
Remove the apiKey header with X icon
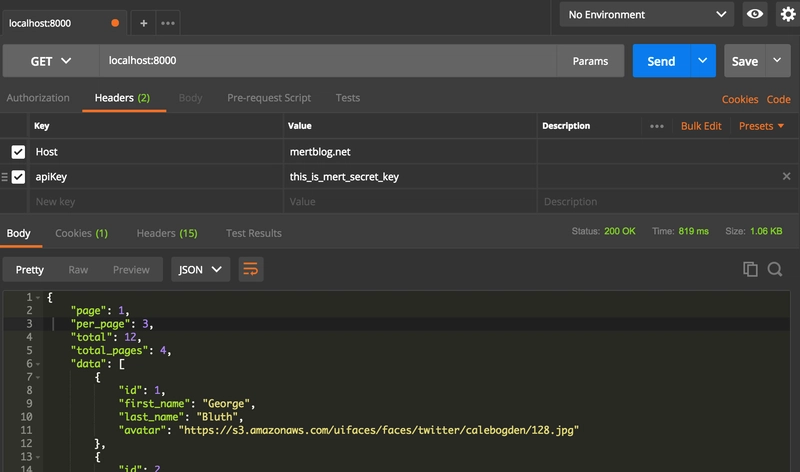coord(786,177)
